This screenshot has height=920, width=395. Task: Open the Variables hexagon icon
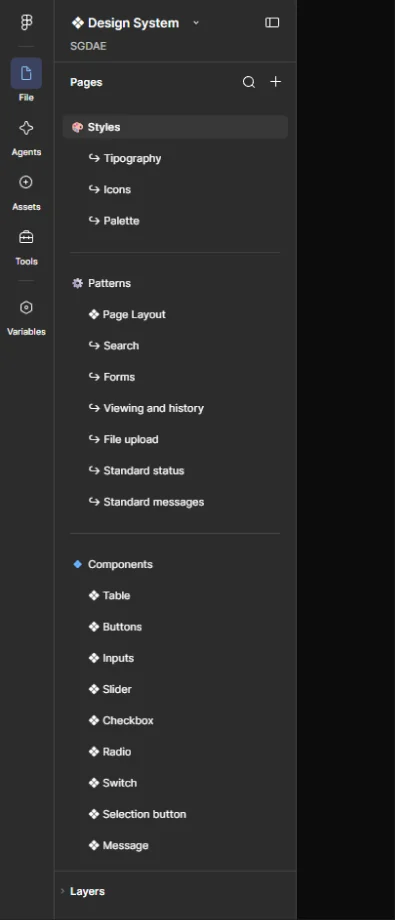pyautogui.click(x=26, y=307)
